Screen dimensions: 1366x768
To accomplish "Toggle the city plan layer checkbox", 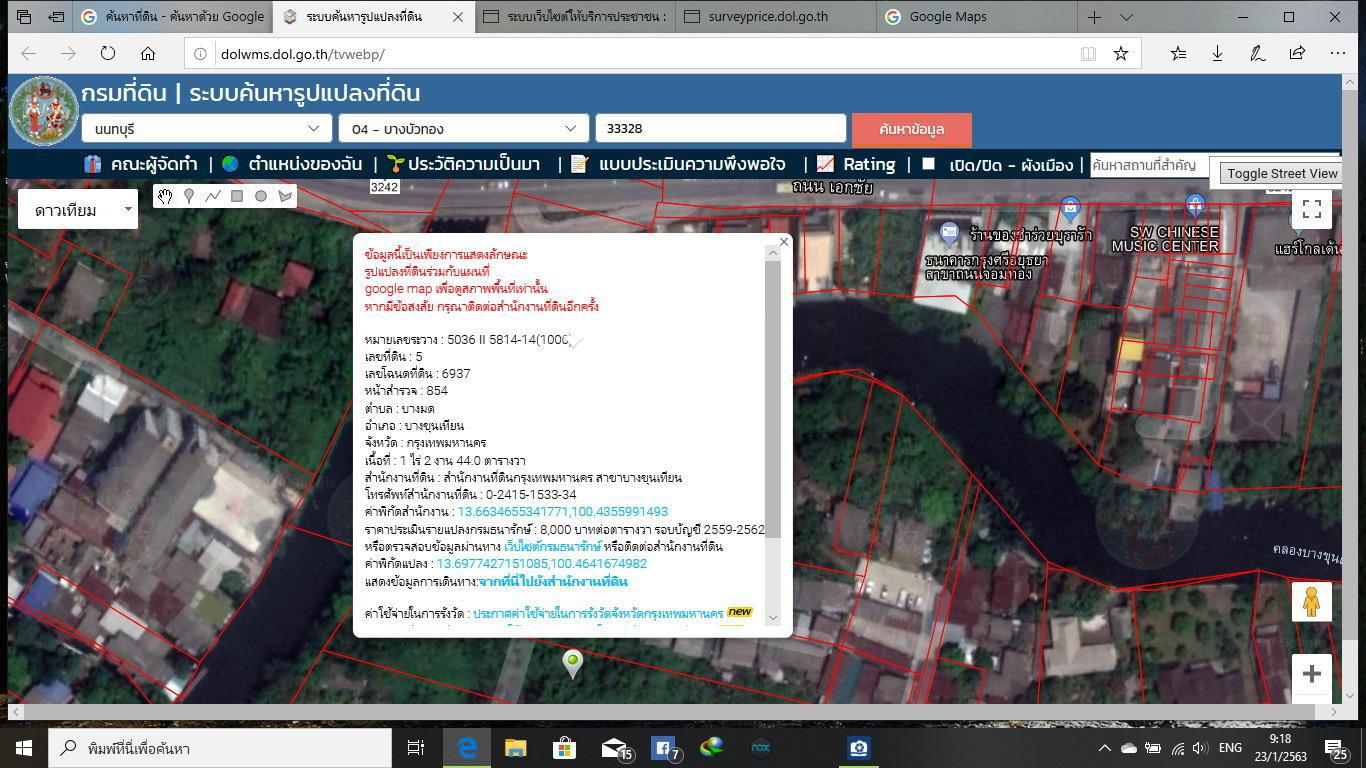I will pos(929,164).
